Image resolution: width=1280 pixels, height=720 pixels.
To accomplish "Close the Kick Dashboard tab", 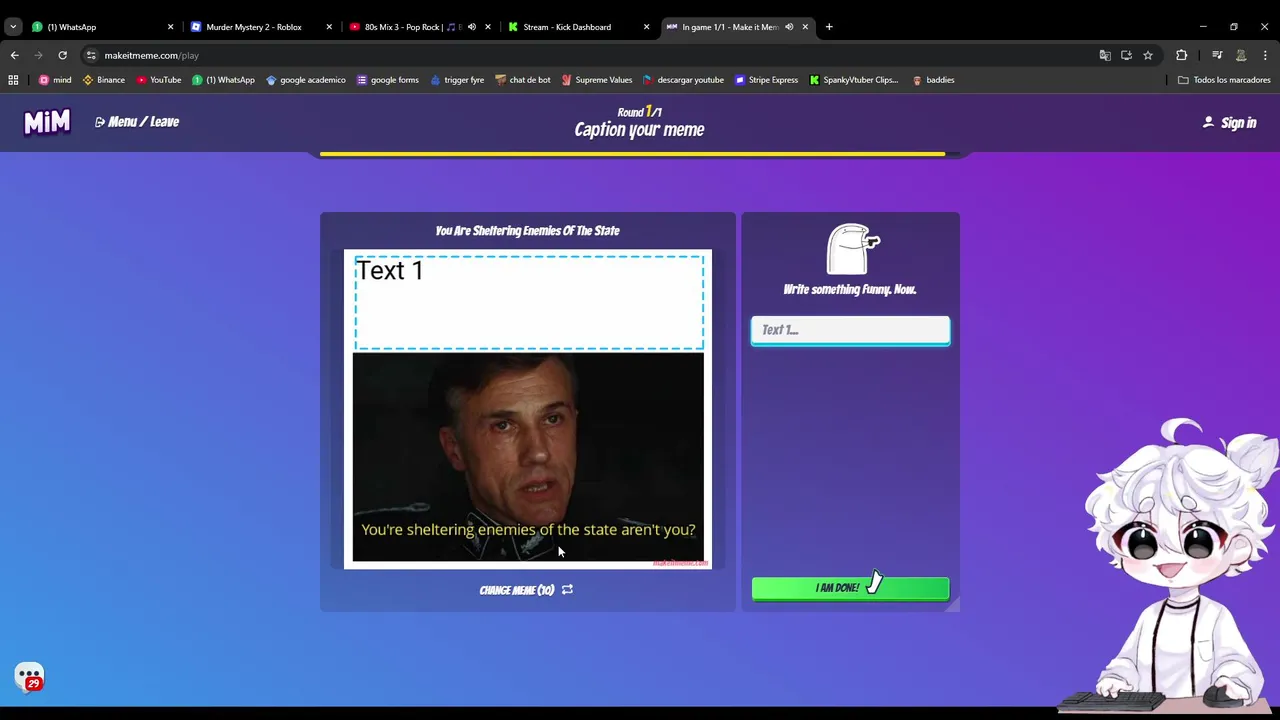I will (646, 27).
